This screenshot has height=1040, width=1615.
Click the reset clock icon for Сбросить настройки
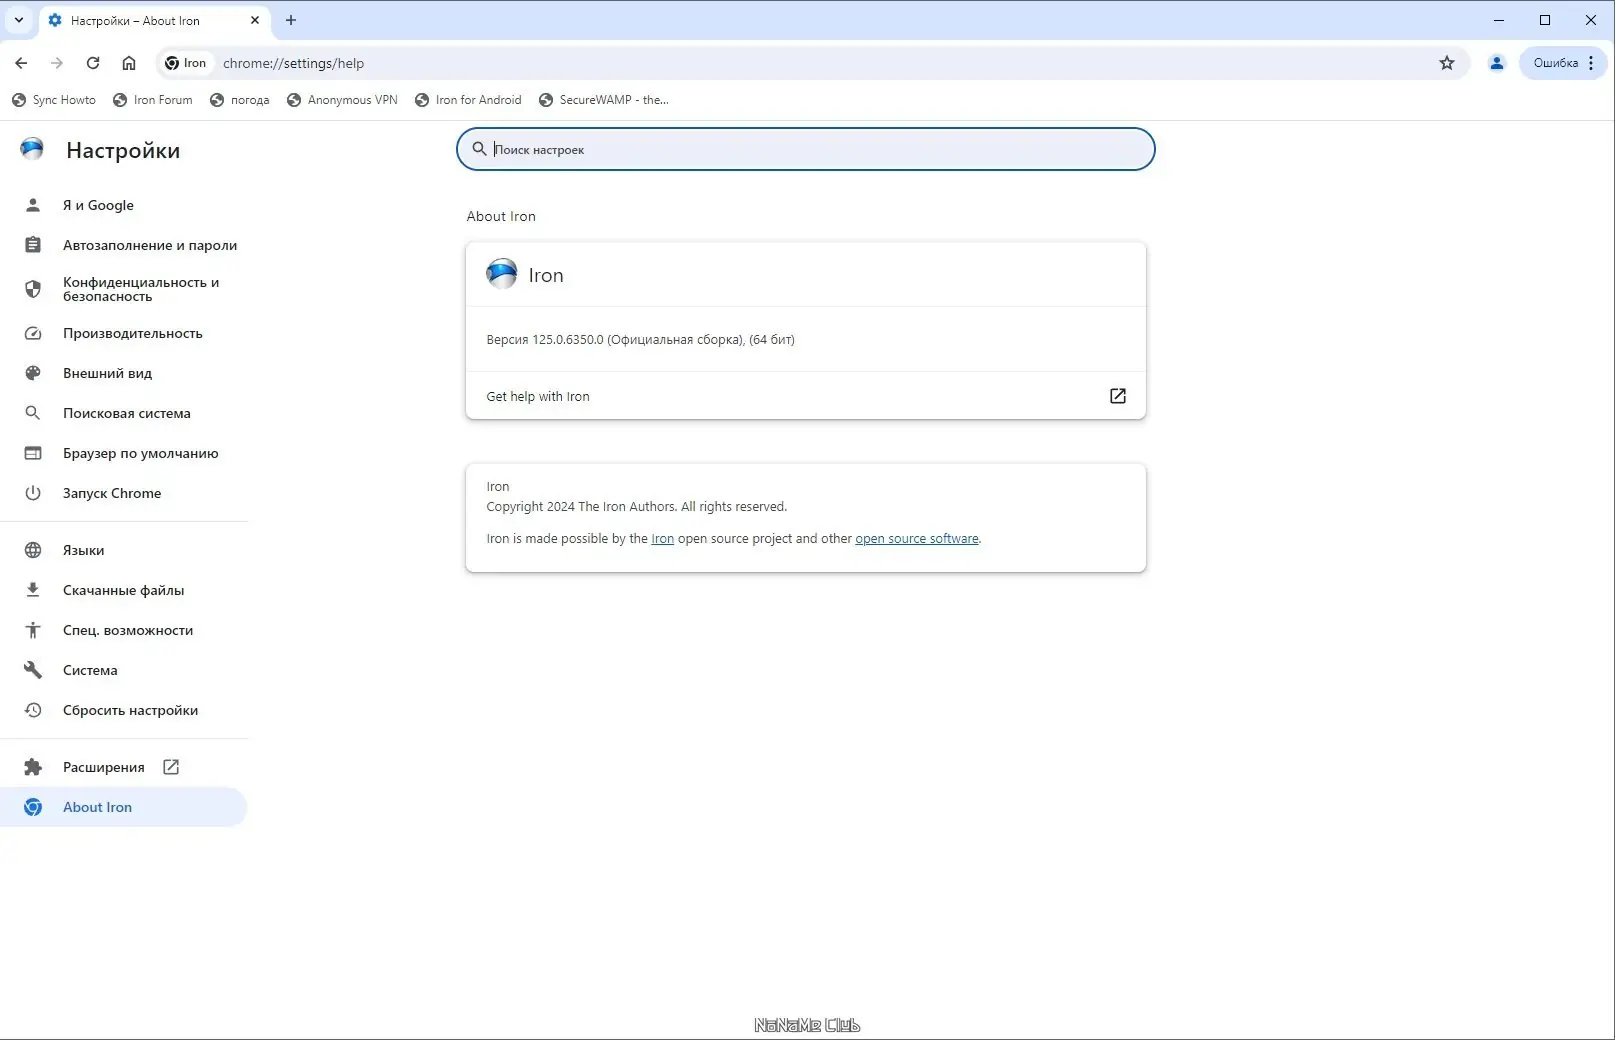click(33, 710)
